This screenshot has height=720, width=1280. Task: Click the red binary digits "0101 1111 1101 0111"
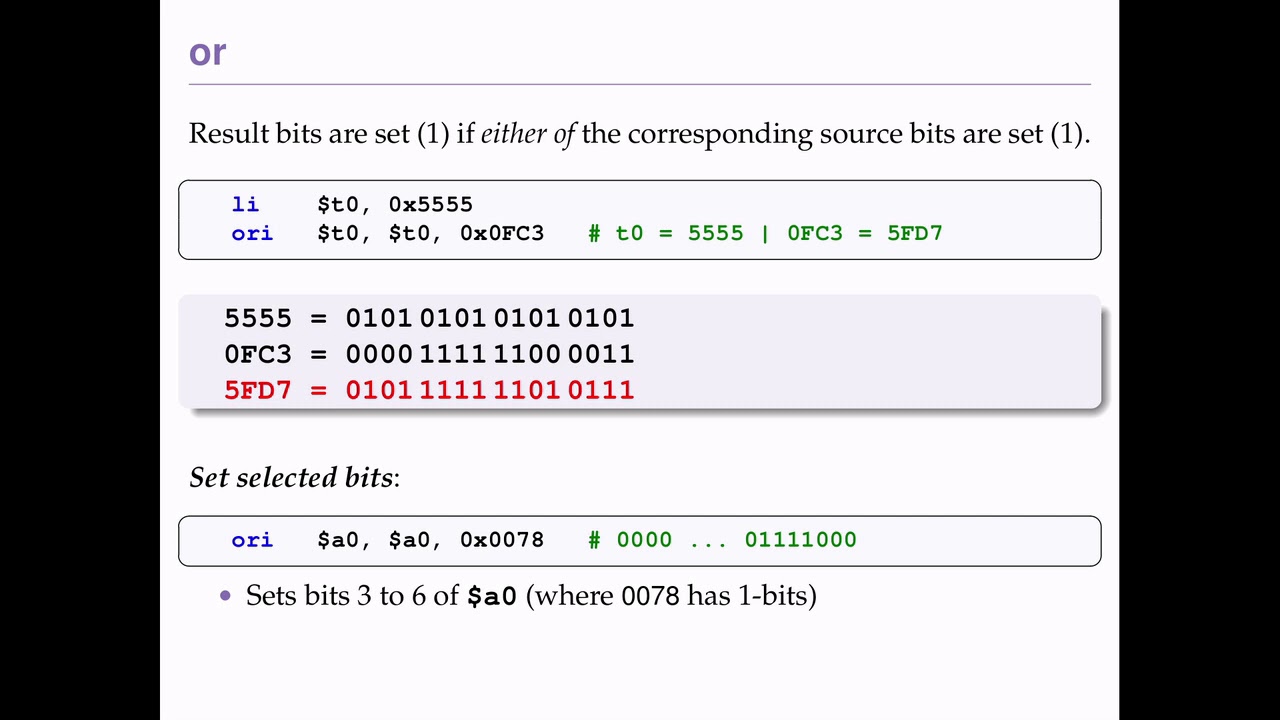(x=490, y=391)
